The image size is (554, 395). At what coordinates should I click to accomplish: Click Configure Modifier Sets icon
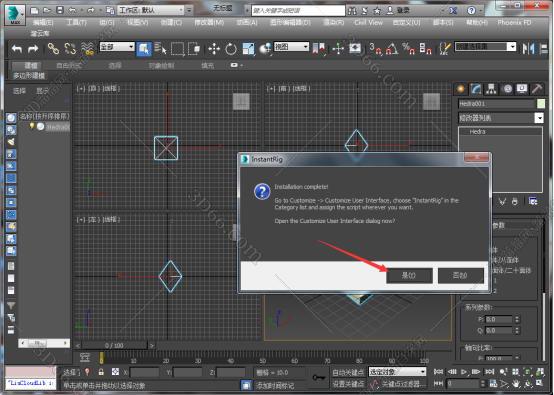click(x=533, y=201)
